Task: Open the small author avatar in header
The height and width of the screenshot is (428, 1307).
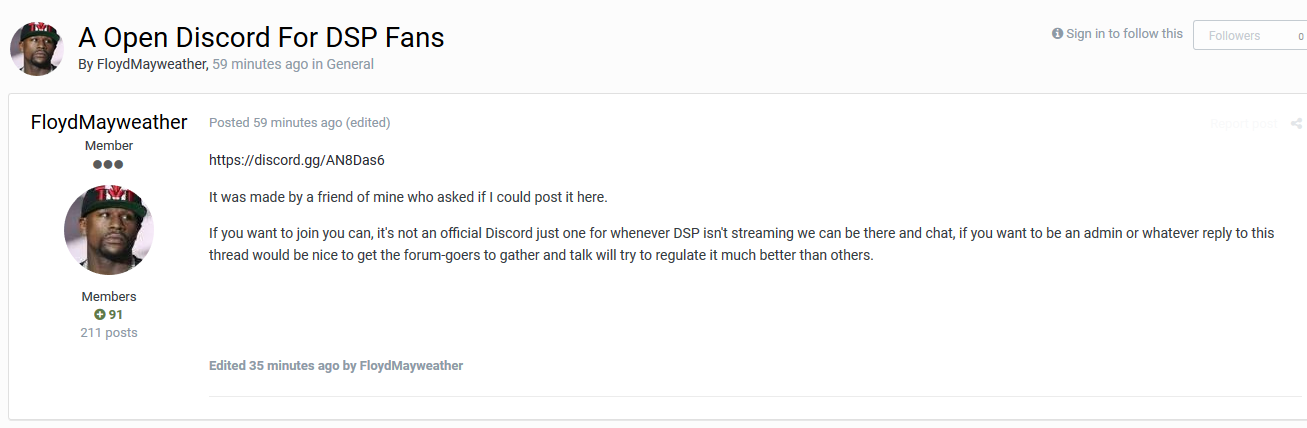Action: coord(37,48)
